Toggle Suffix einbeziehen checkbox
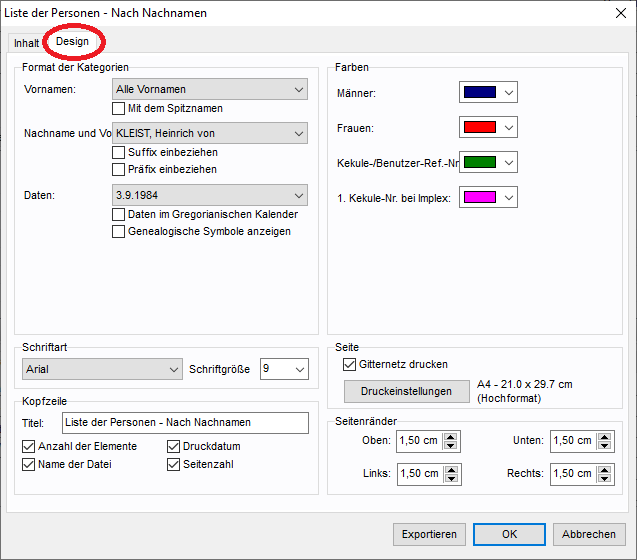The image size is (637, 560). pos(119,152)
